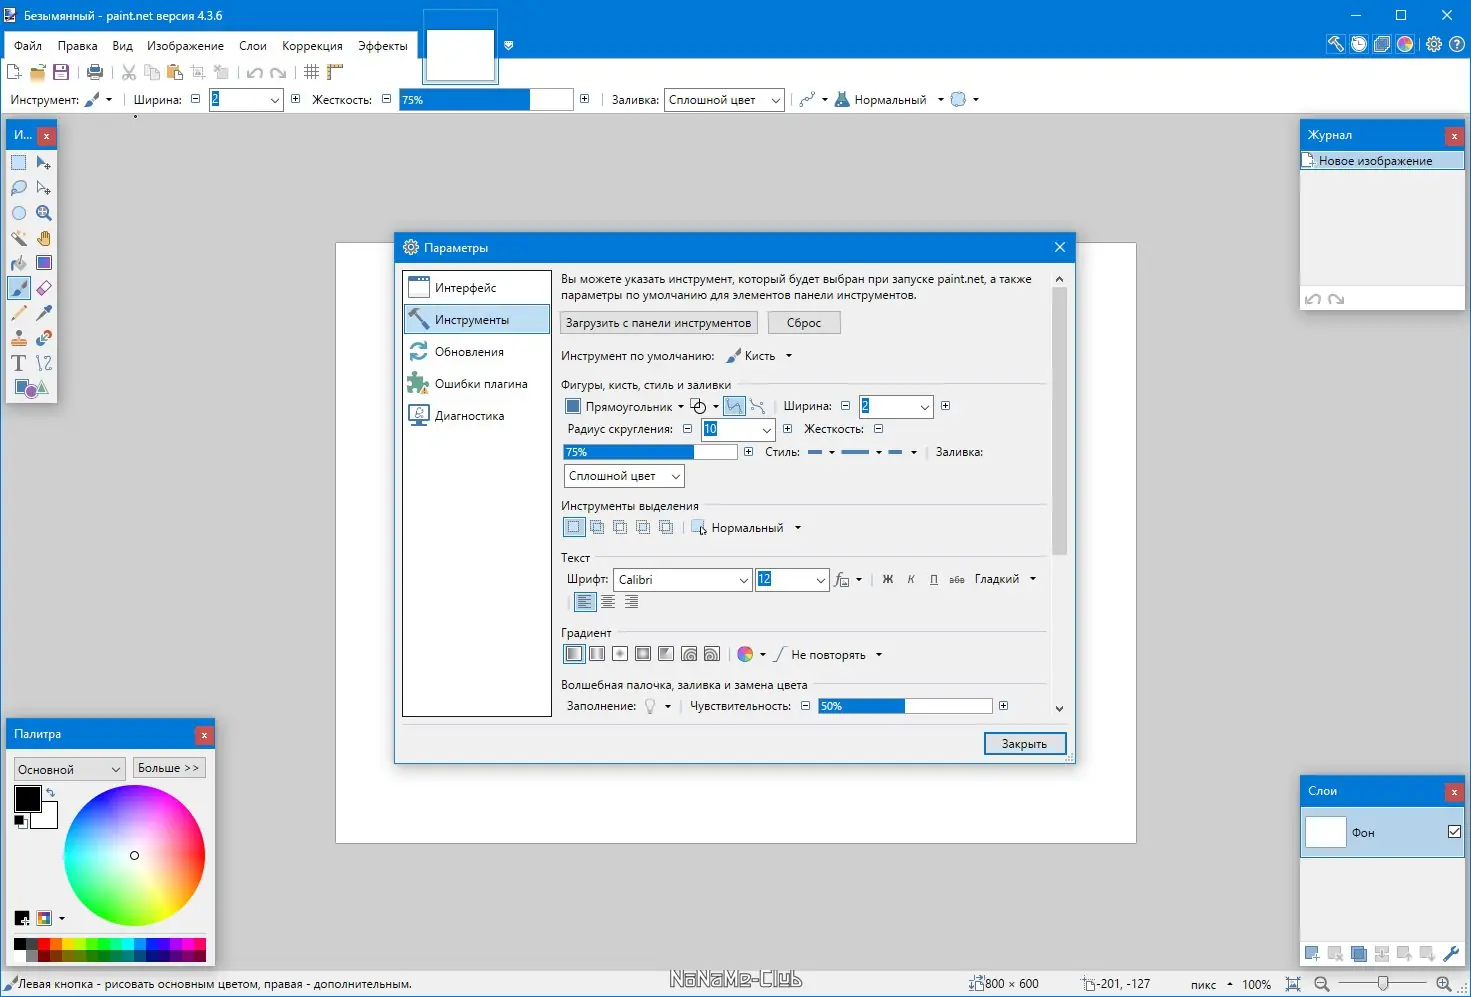The width and height of the screenshot is (1471, 997).
Task: Select the Magic Wand tool in toolbox
Action: click(x=19, y=238)
